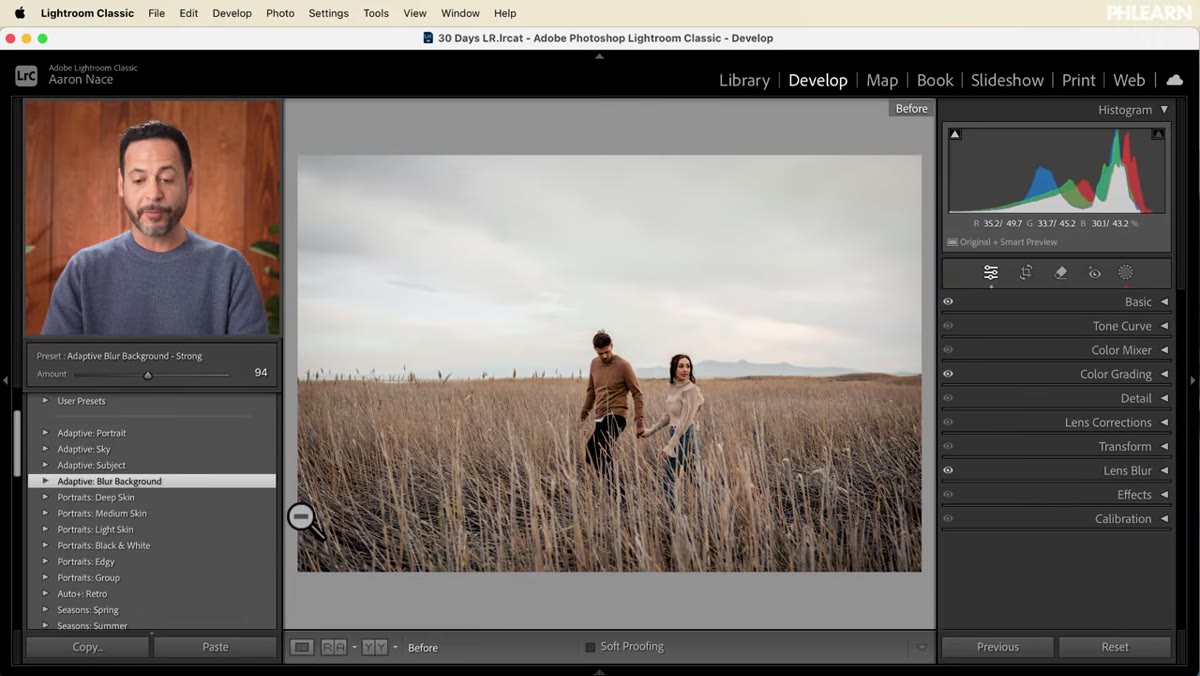1200x676 pixels.
Task: Click the Amount value 94 field
Action: pos(260,373)
